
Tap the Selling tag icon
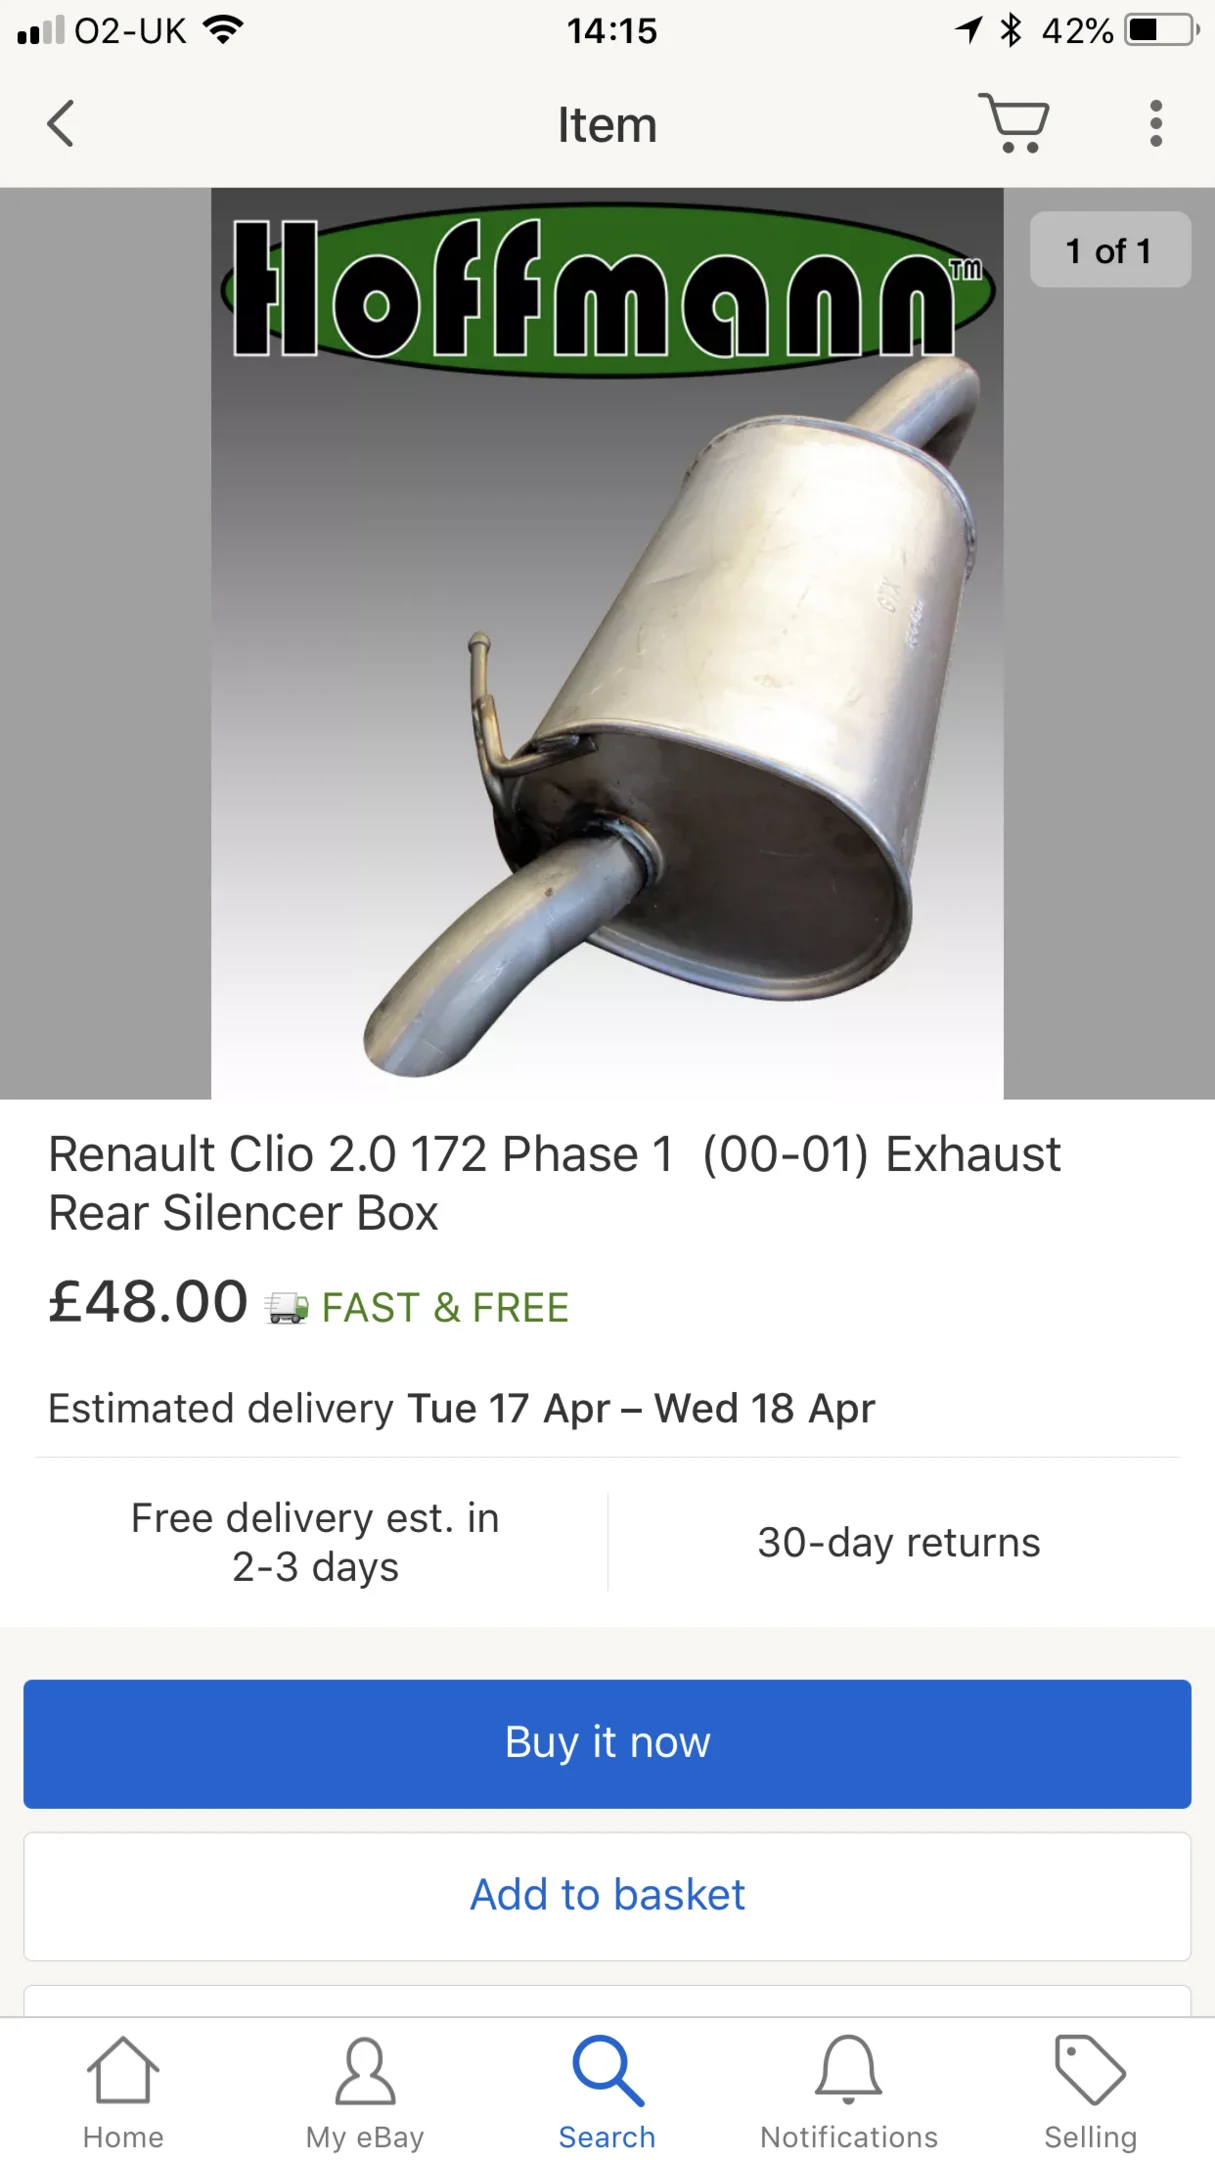(x=1090, y=2069)
